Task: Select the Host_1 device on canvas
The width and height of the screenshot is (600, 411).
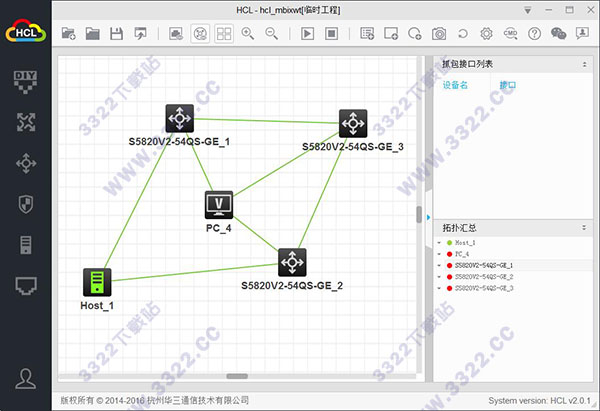Action: pyautogui.click(x=97, y=282)
